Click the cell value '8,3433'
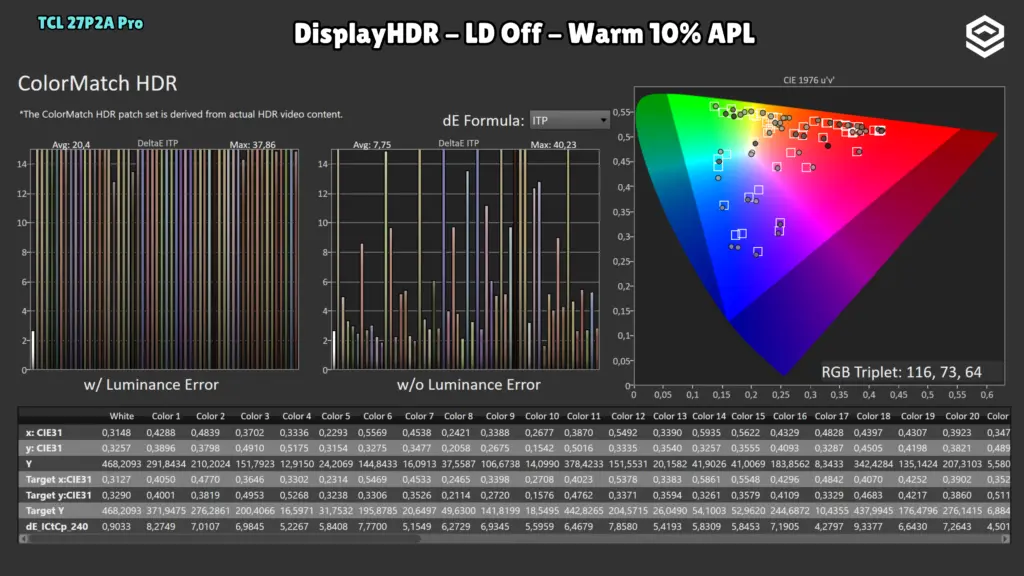1024x576 pixels. 831,464
